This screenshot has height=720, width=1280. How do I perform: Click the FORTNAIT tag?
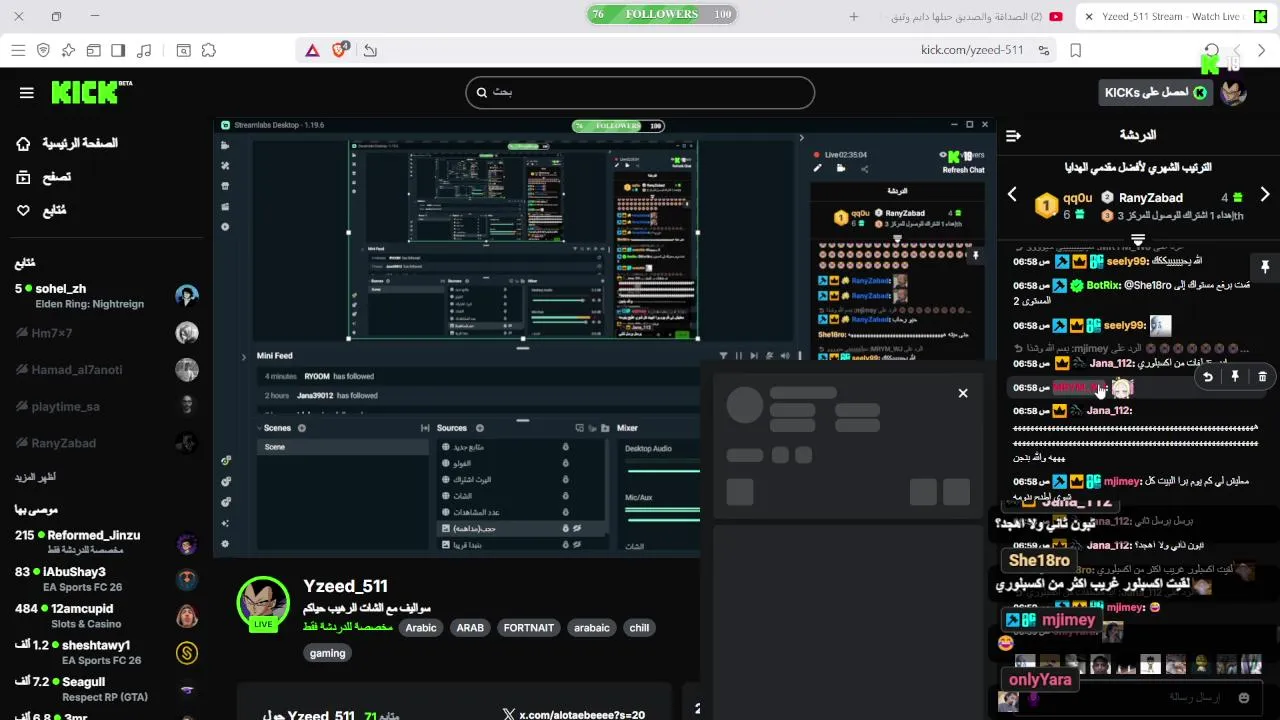[x=529, y=628]
